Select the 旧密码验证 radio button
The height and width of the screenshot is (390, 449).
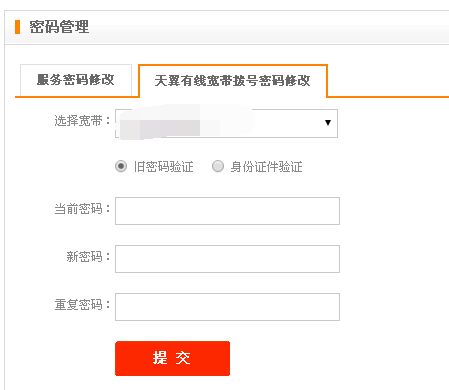pyautogui.click(x=121, y=166)
